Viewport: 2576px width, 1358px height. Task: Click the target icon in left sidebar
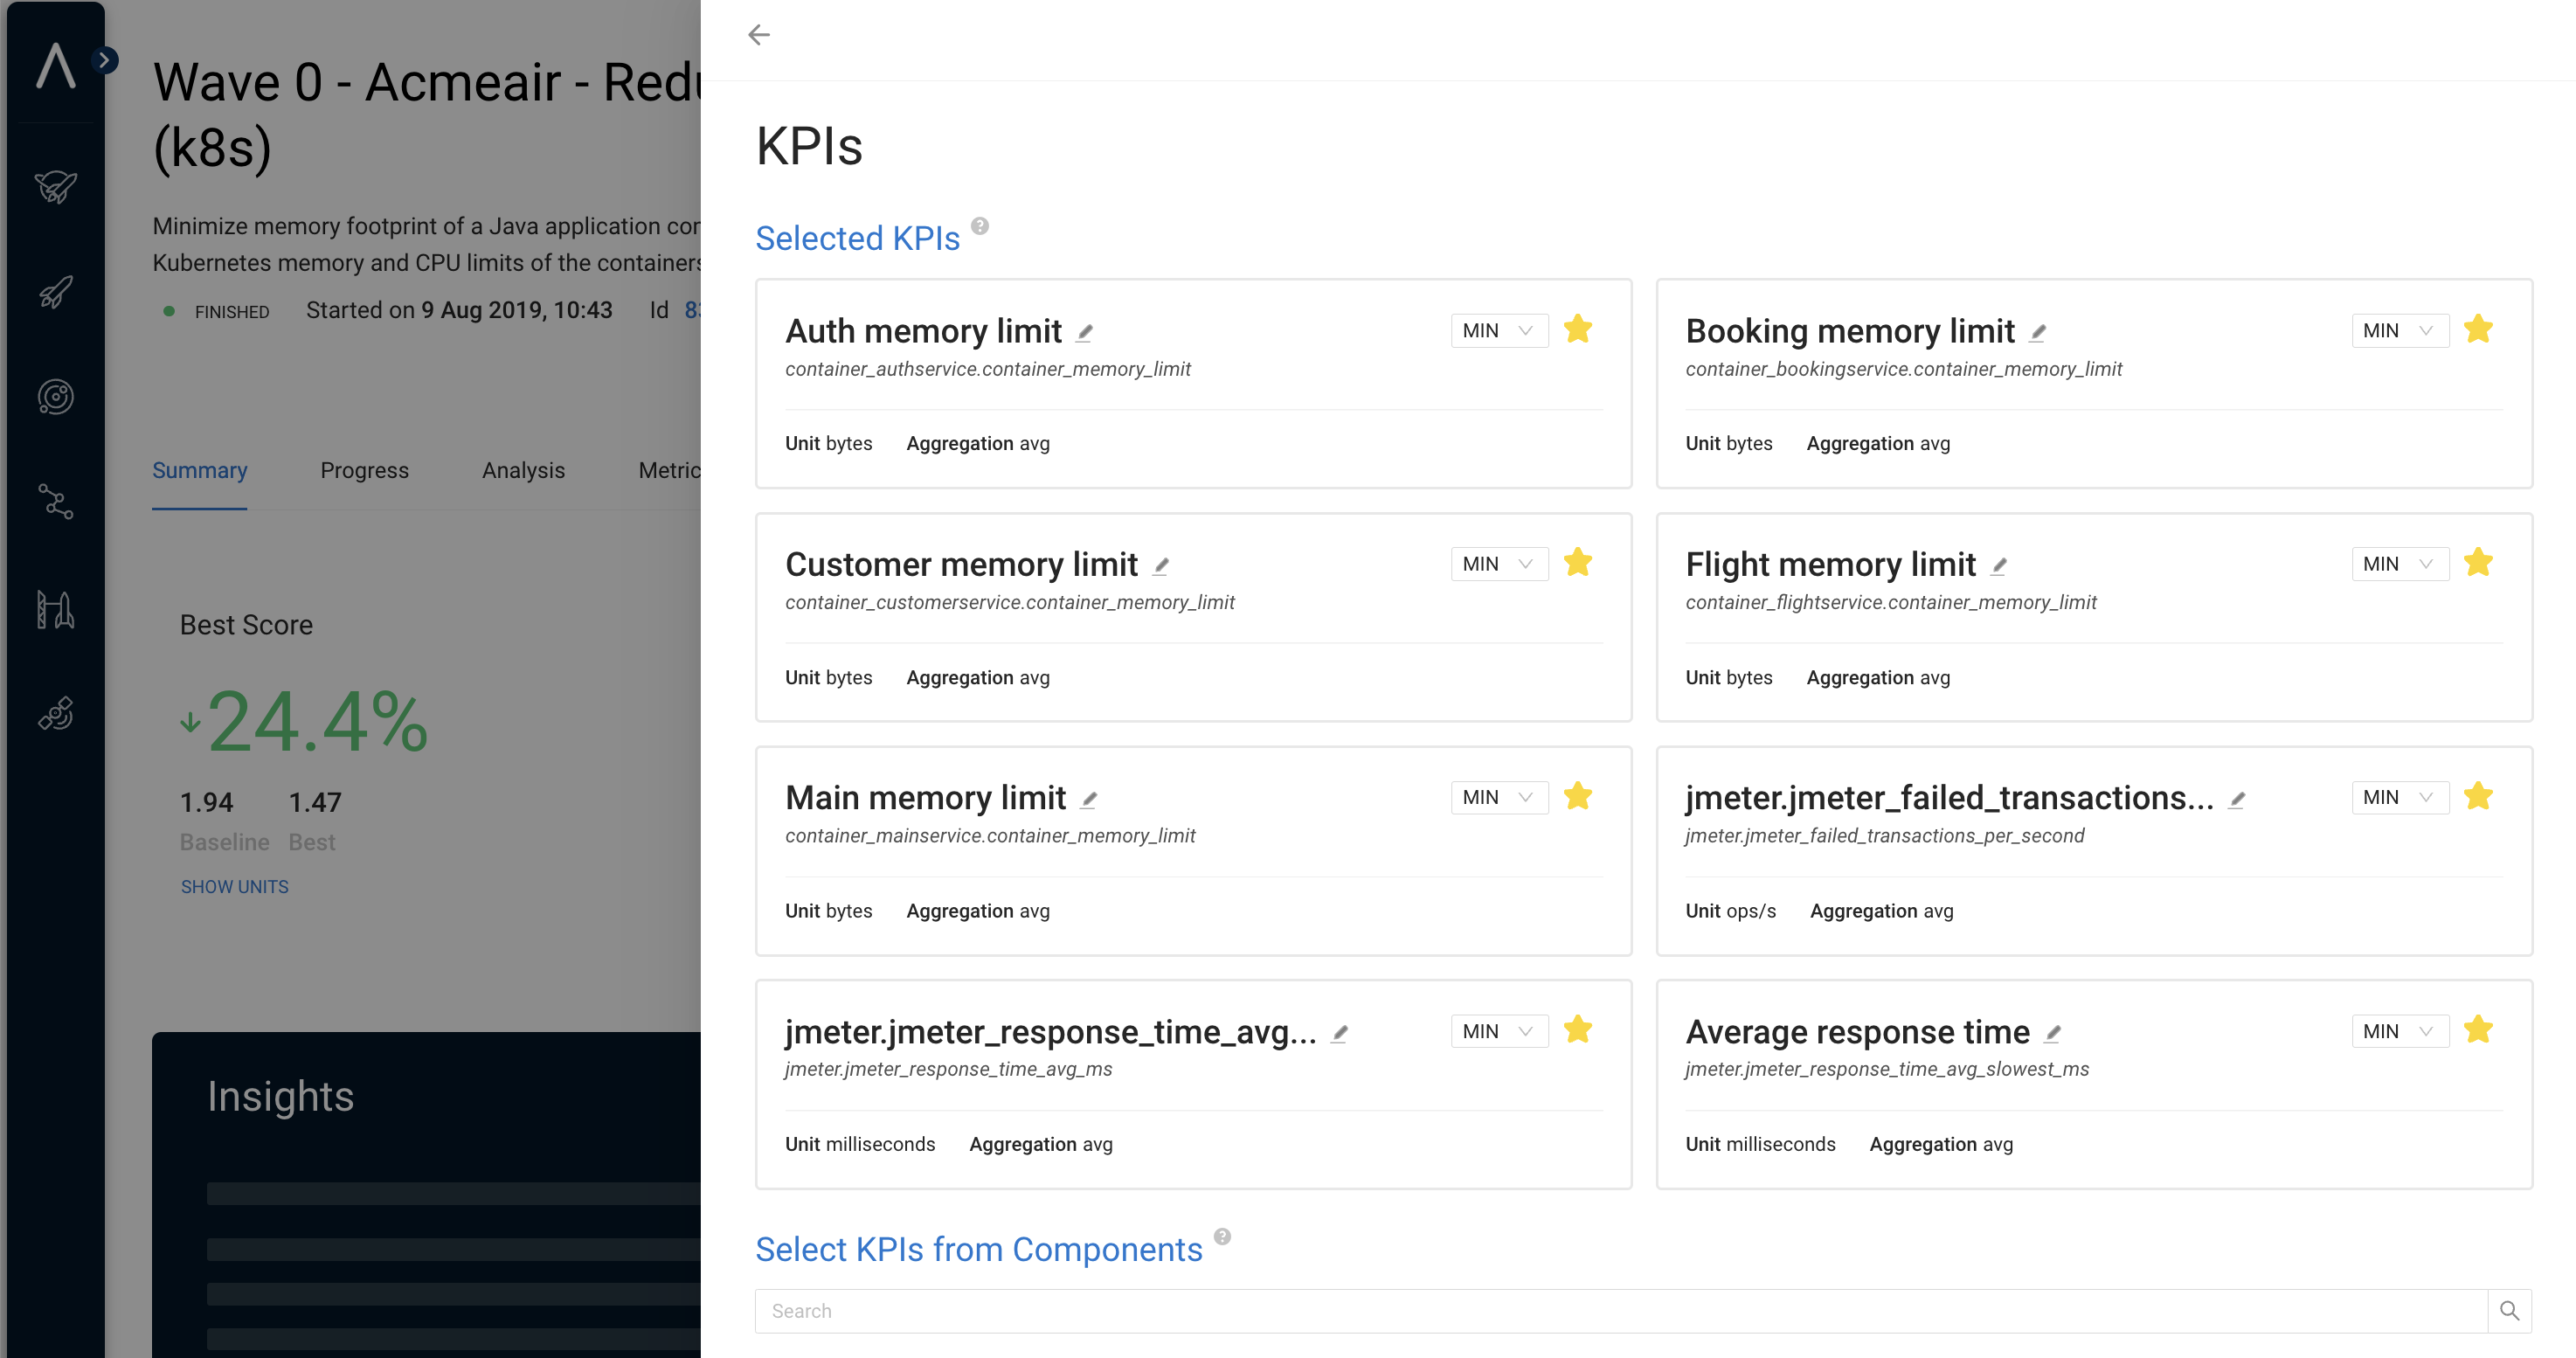56,397
